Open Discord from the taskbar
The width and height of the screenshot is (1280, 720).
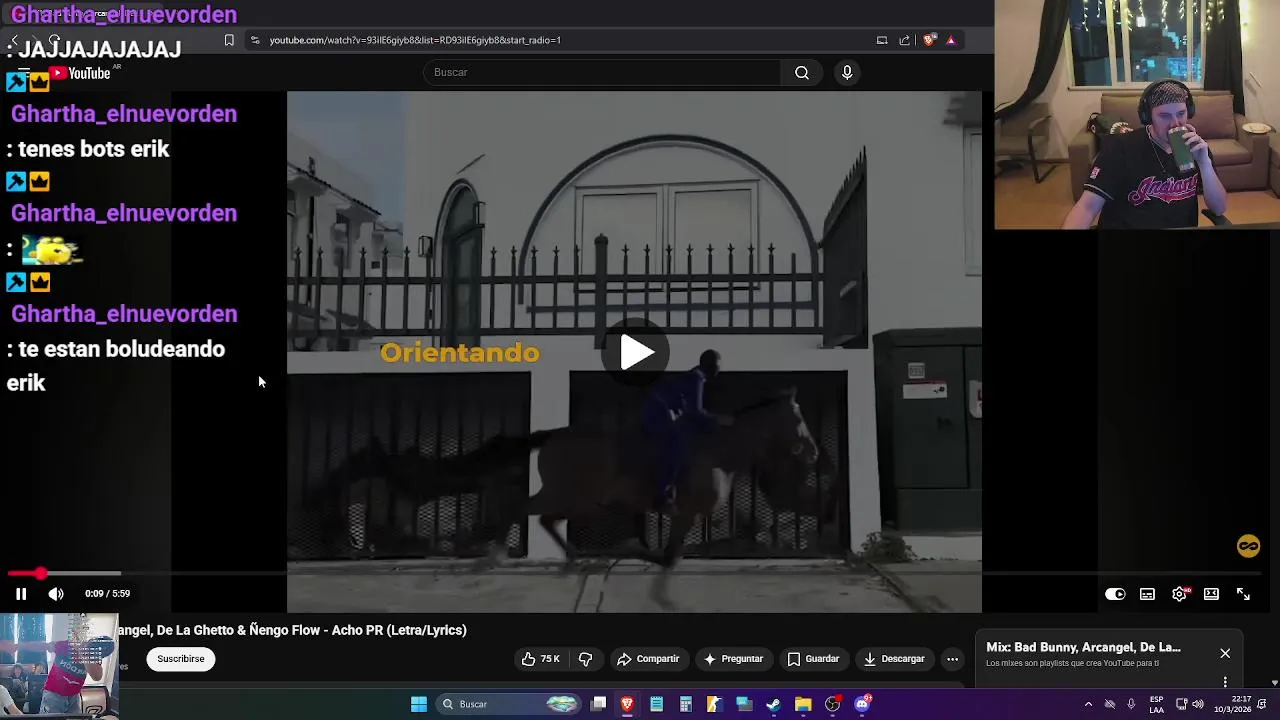(x=862, y=704)
